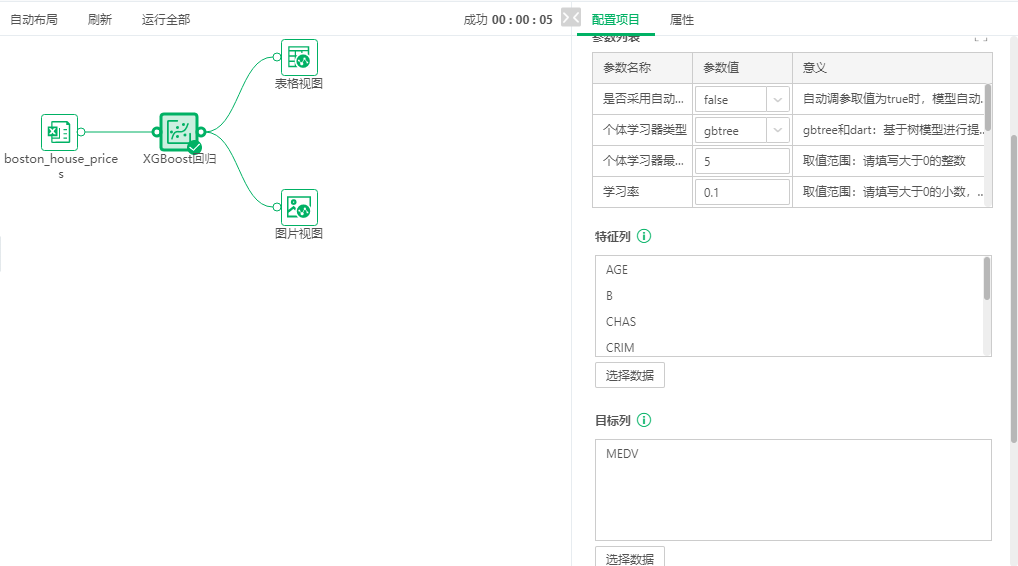Click the right panel vertical scrollbar

coord(1014,289)
